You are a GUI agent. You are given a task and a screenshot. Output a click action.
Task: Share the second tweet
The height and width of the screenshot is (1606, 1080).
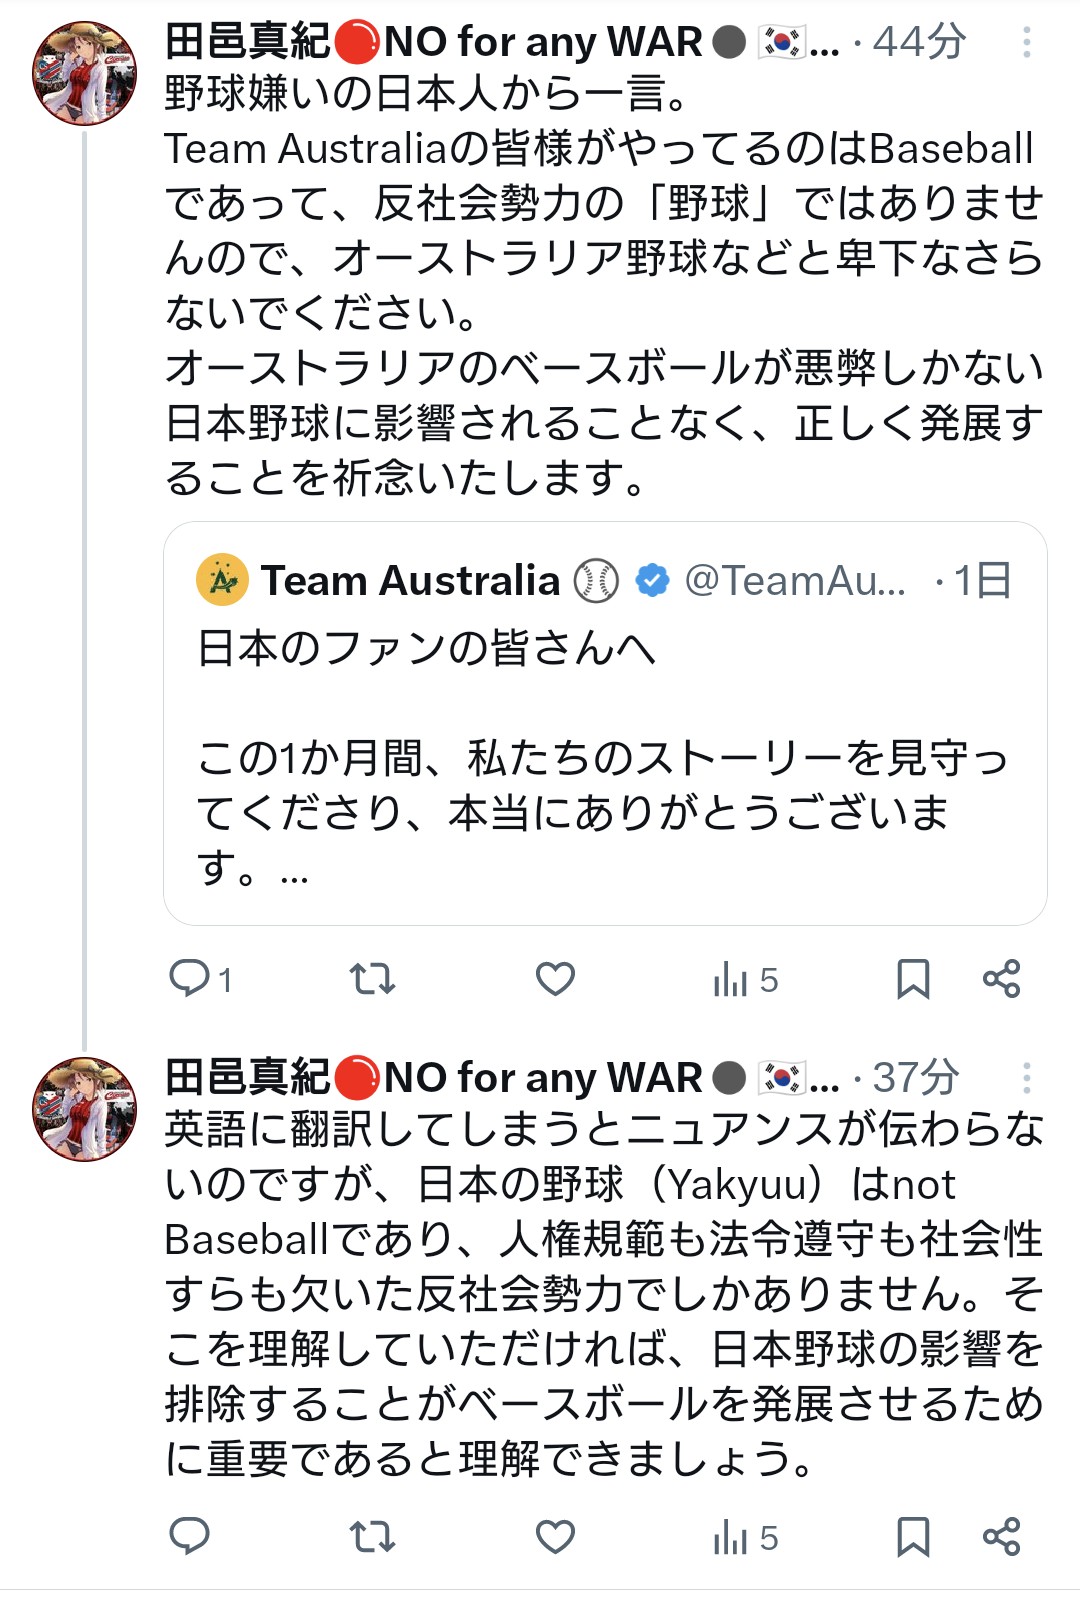[1001, 1536]
